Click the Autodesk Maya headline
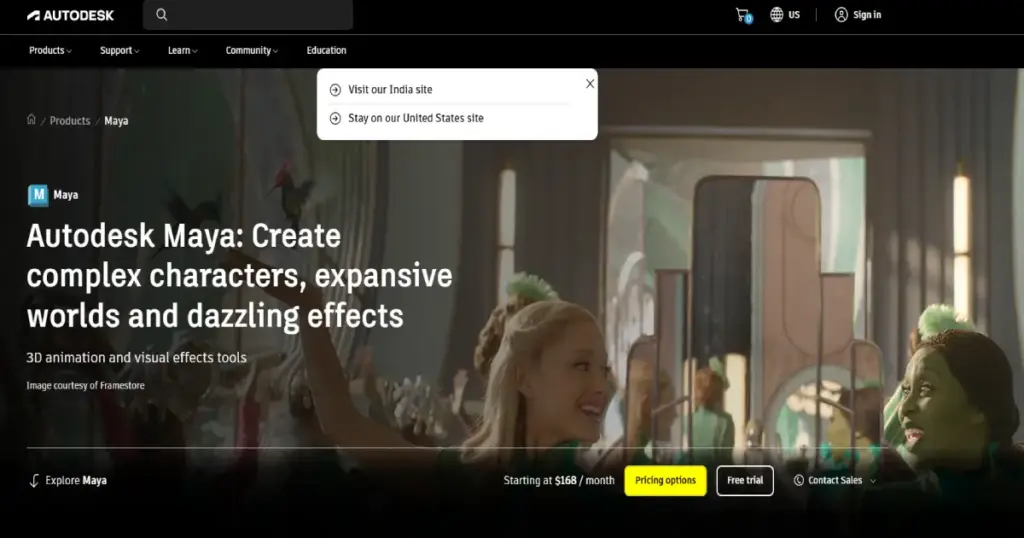 pos(239,276)
